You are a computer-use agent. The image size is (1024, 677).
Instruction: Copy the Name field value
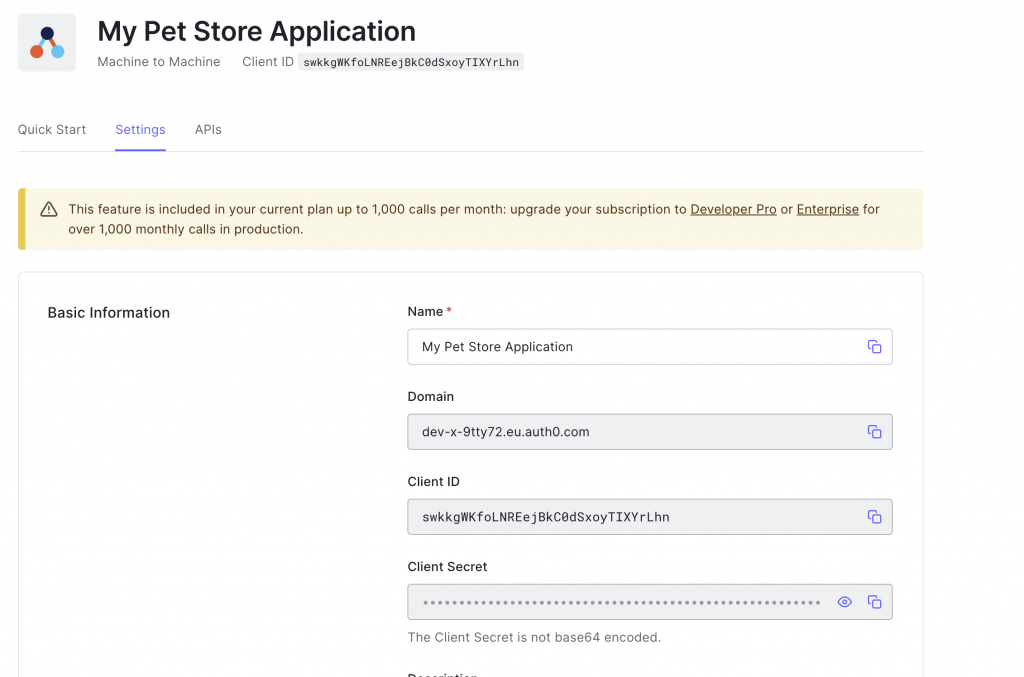click(x=874, y=347)
